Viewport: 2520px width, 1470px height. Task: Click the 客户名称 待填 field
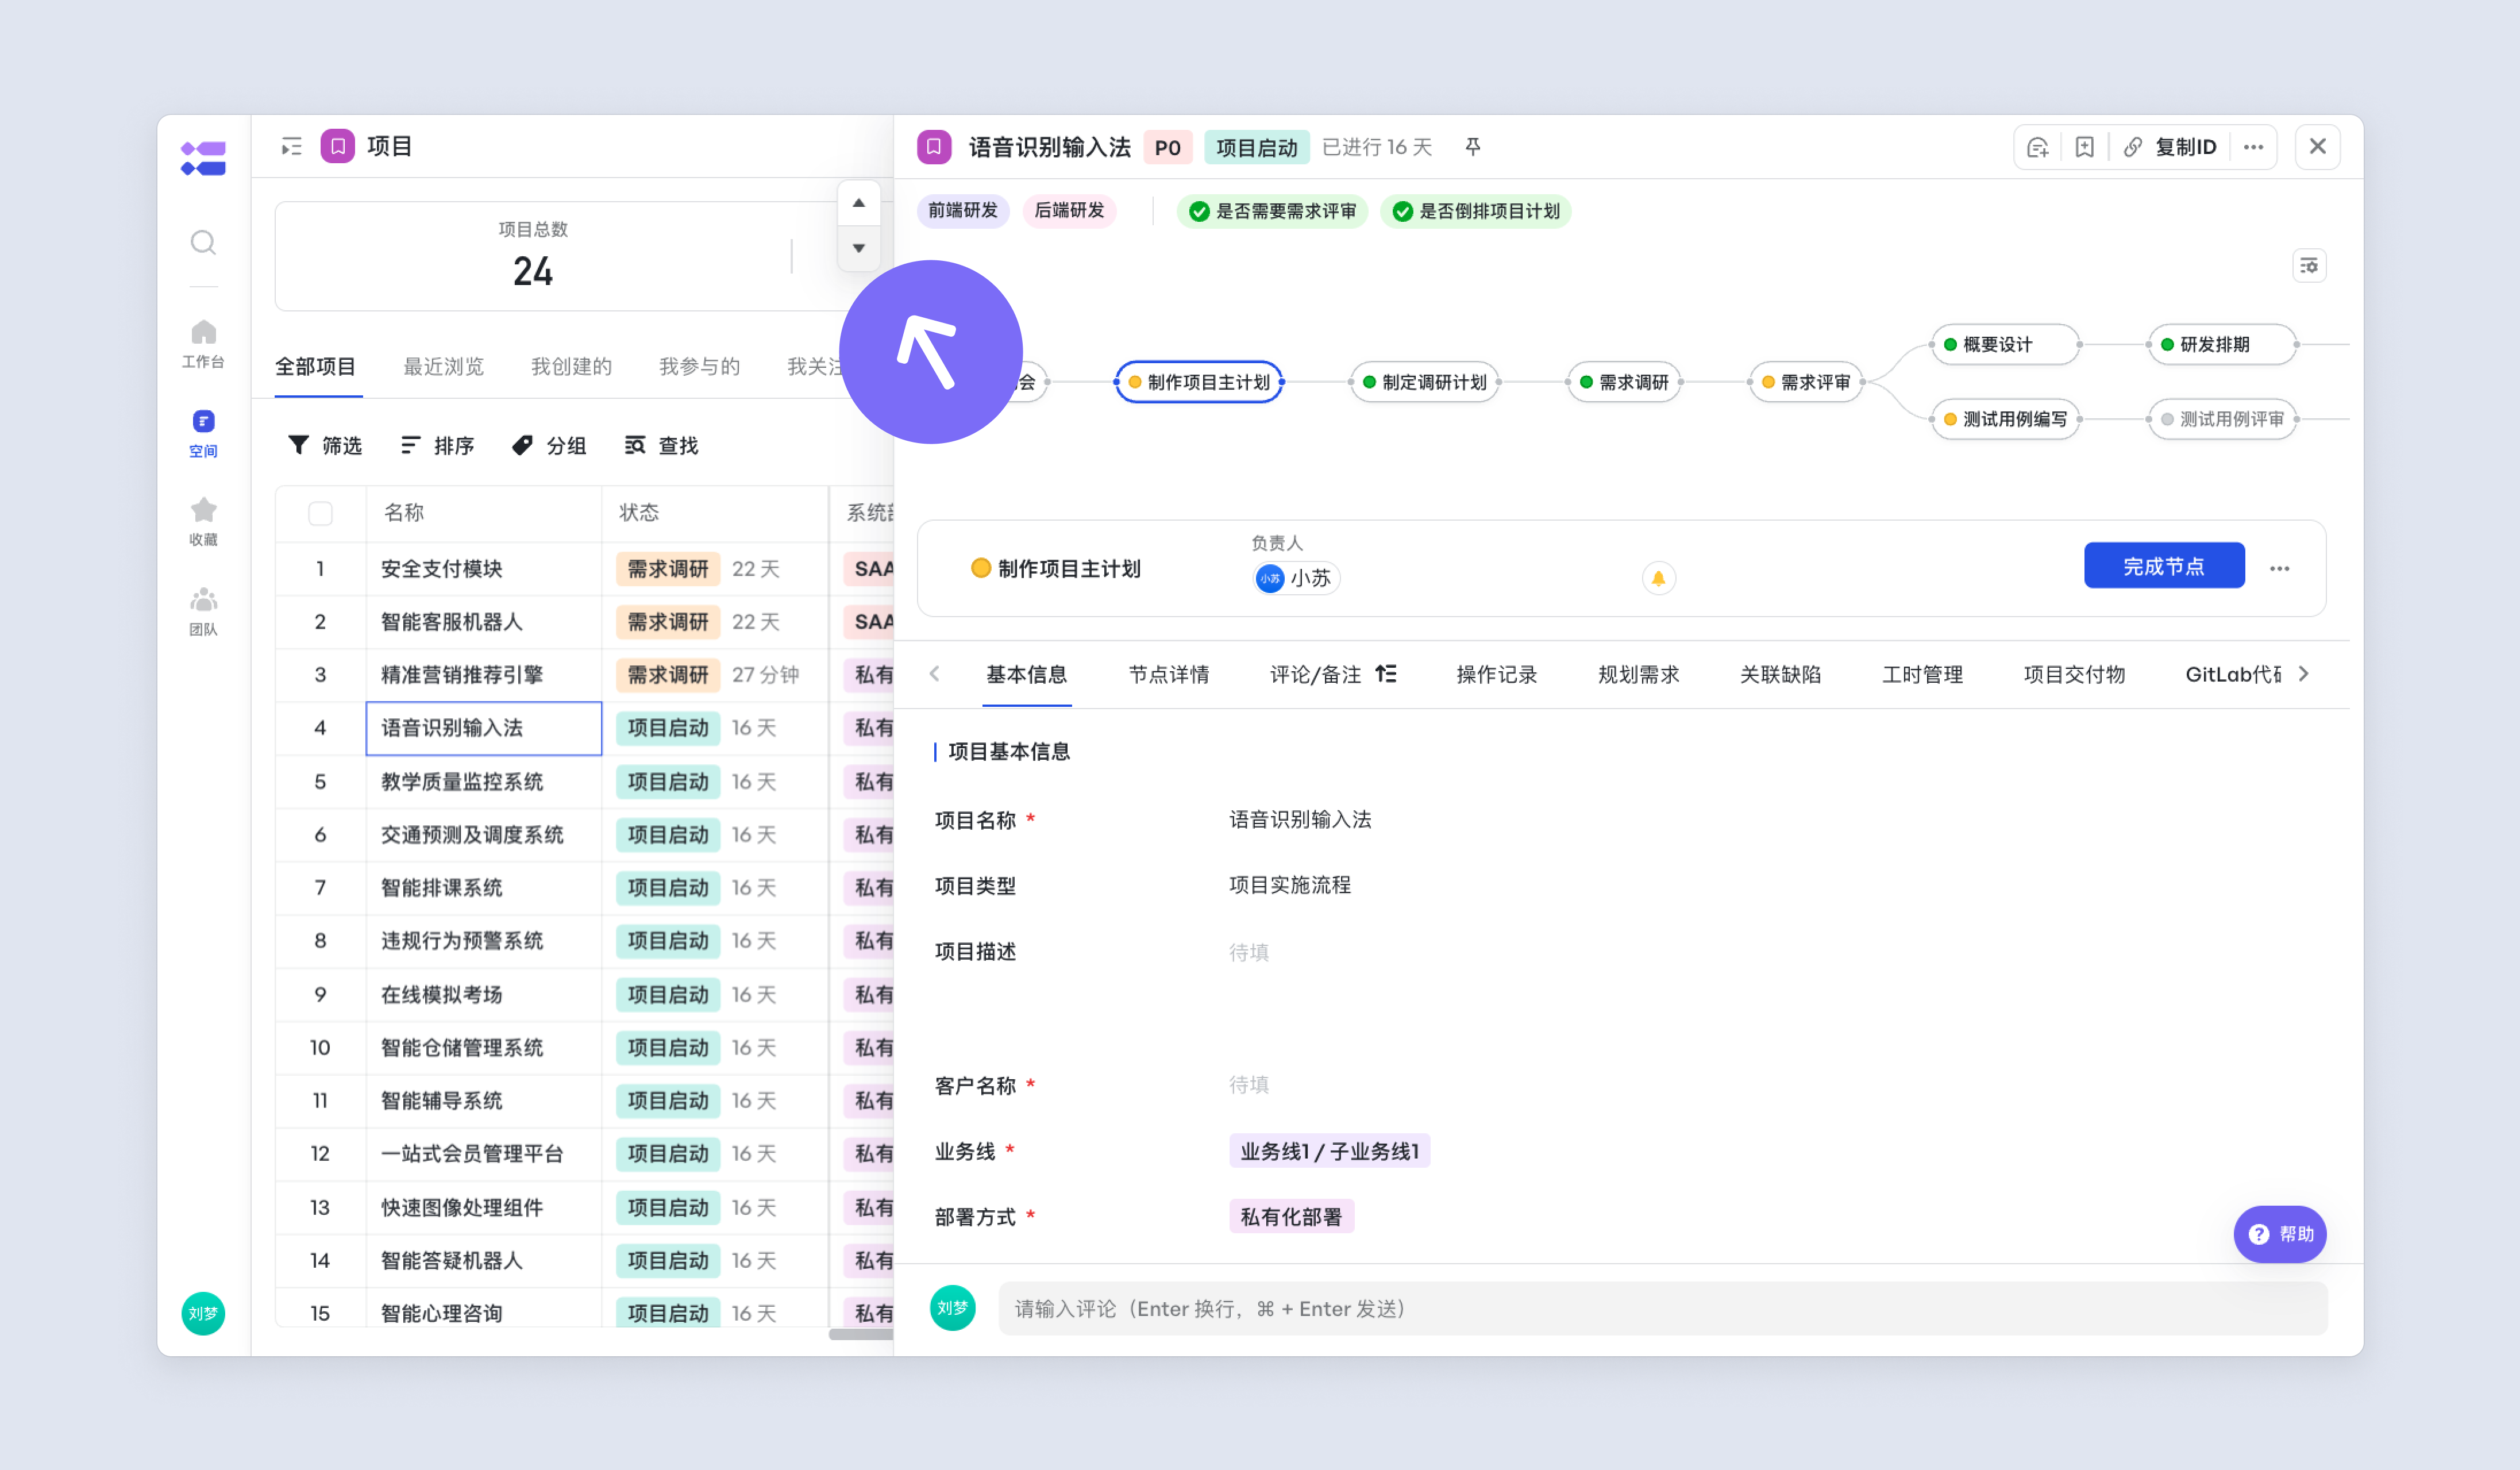1249,1084
